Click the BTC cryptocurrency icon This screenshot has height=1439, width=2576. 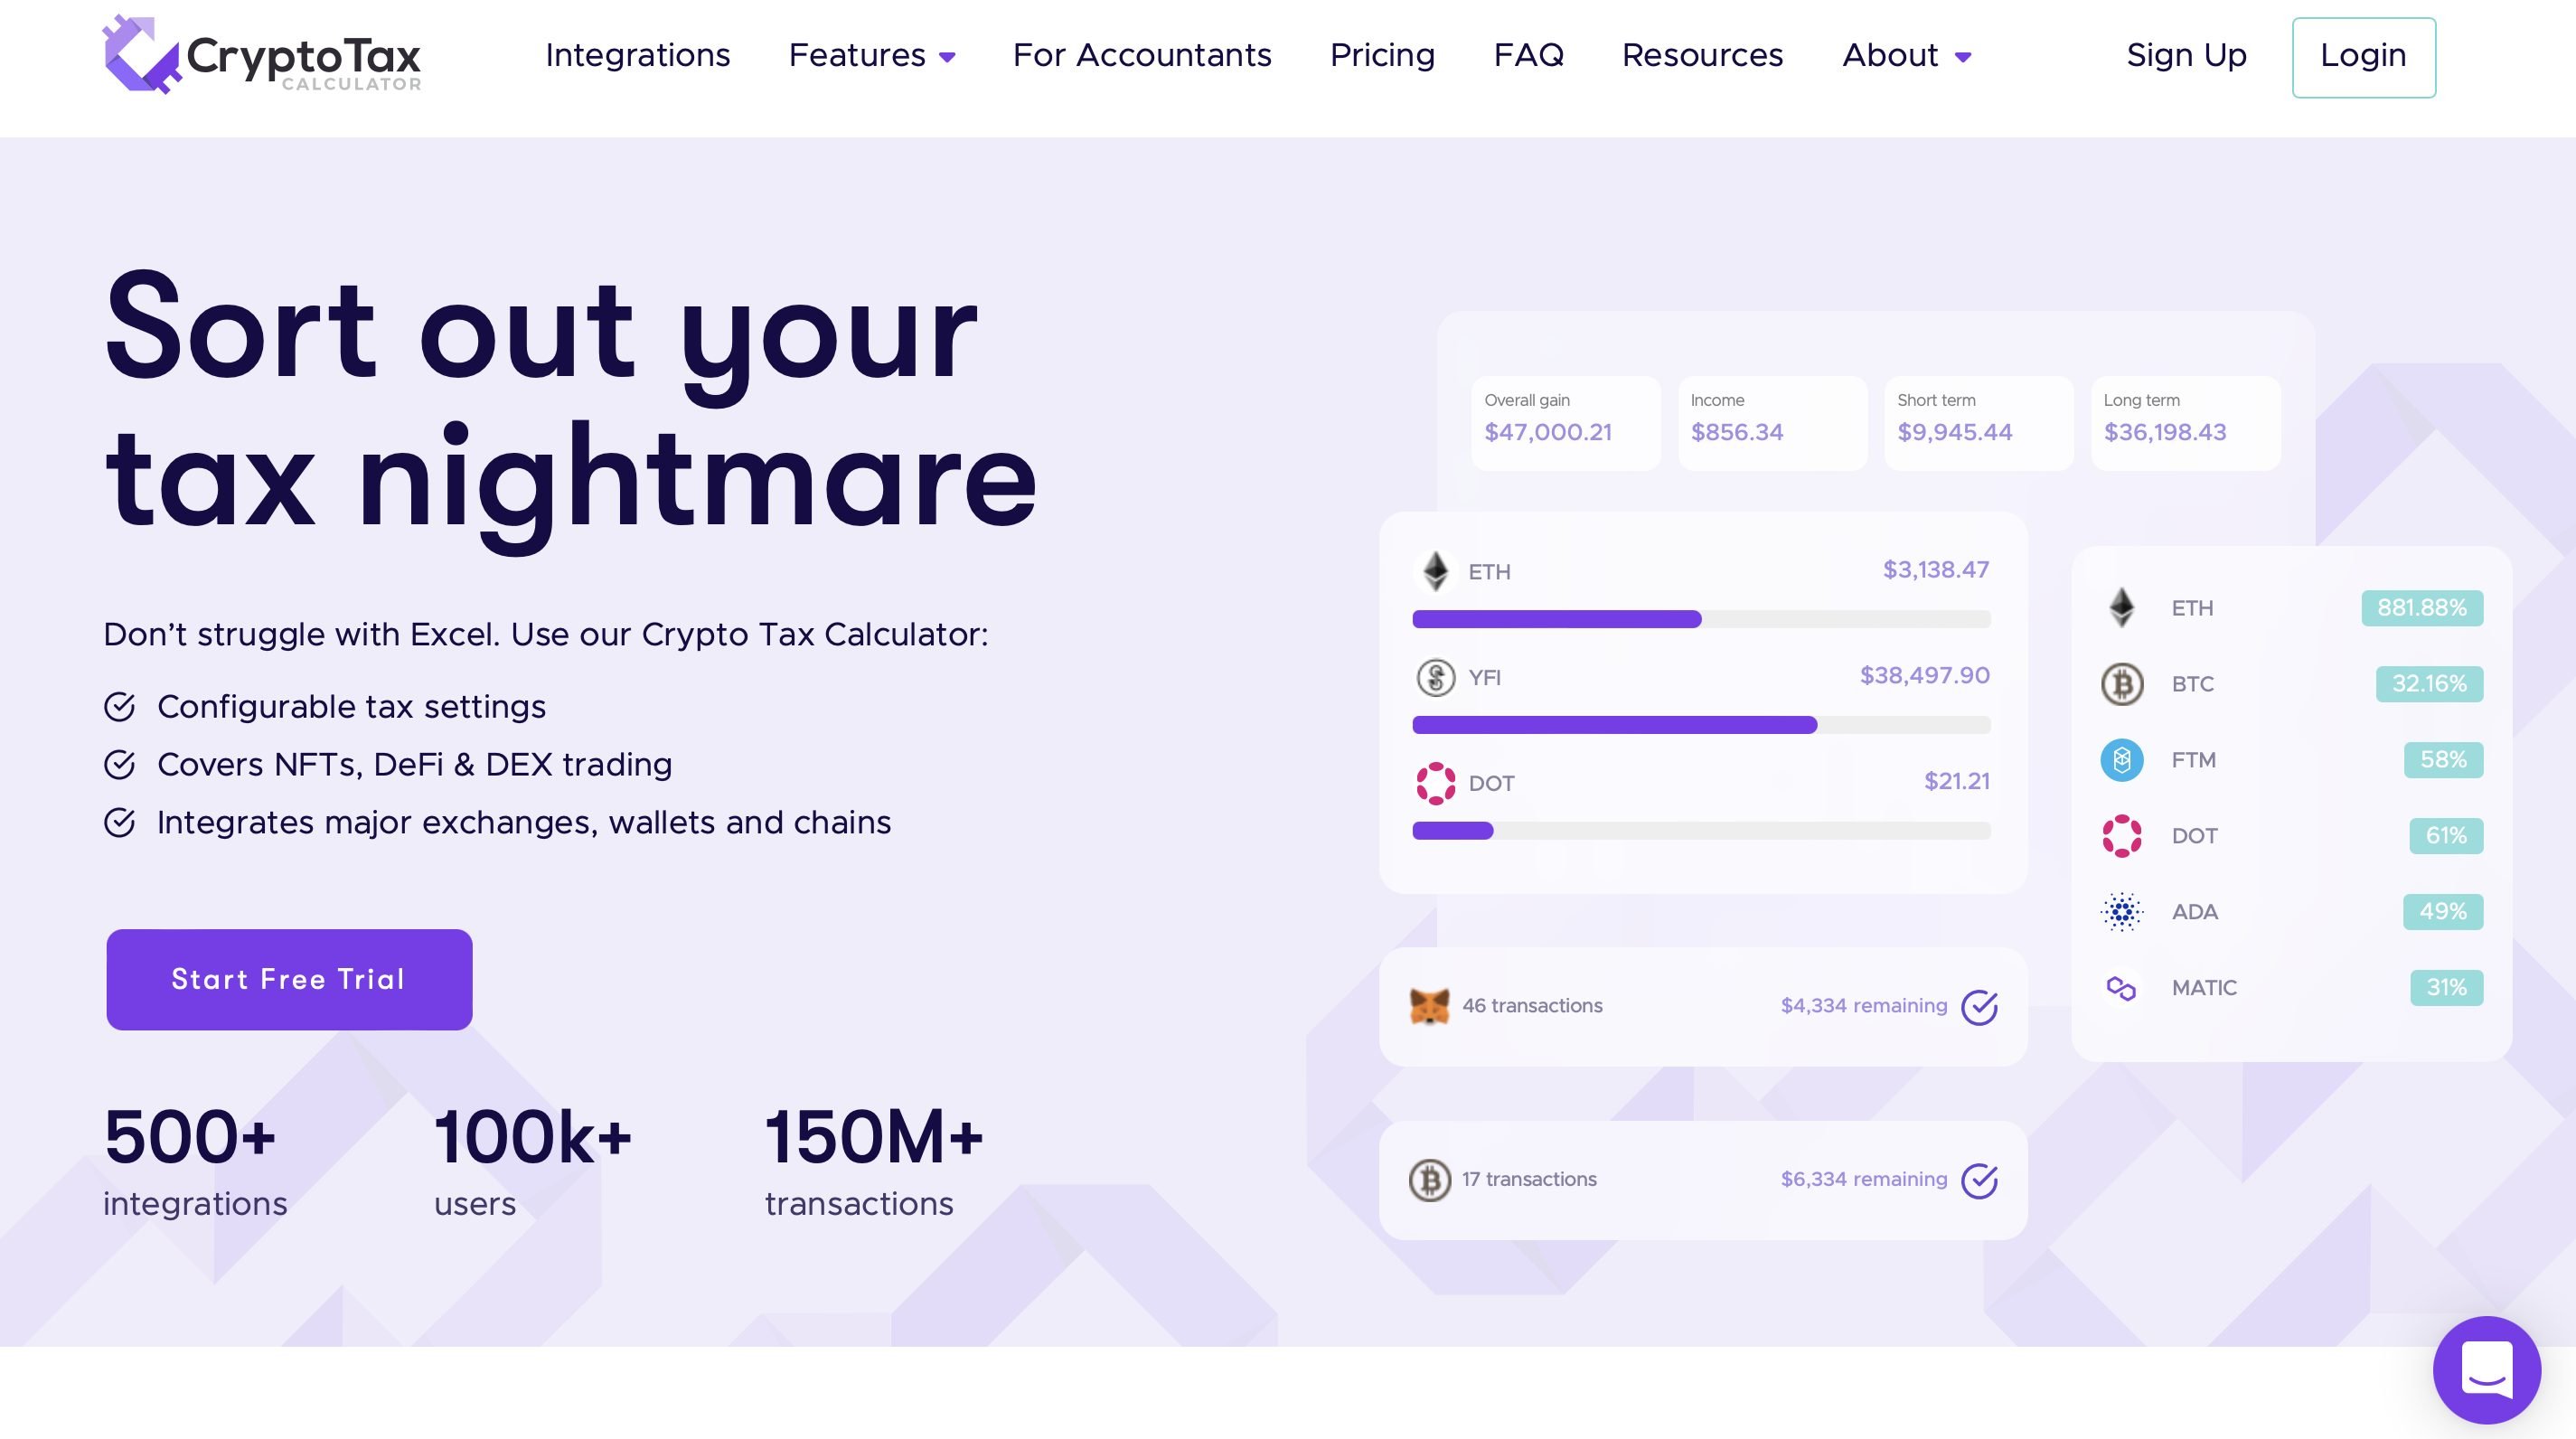pyautogui.click(x=2120, y=683)
